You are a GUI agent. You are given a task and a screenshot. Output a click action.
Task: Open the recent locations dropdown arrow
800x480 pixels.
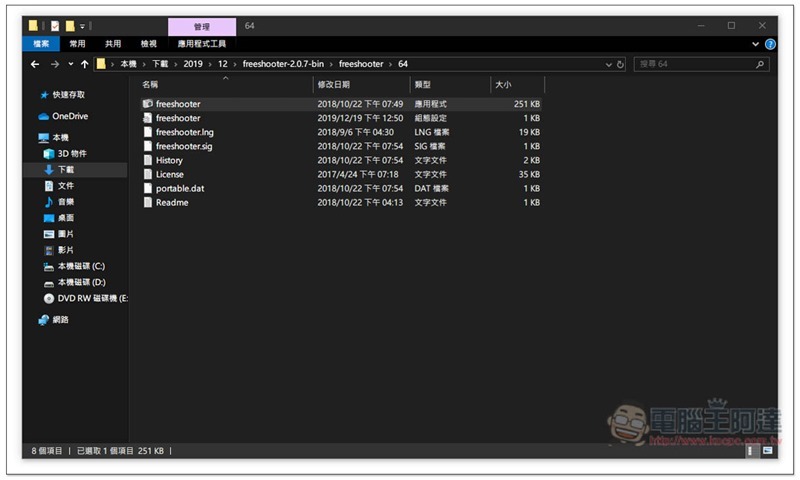pyautogui.click(x=69, y=64)
